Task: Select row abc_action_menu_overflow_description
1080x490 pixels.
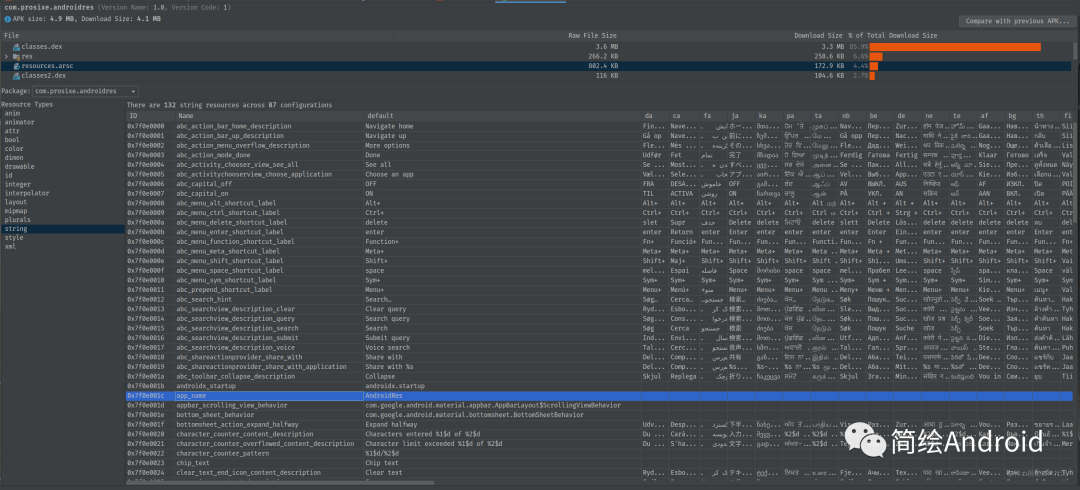Action: [599, 145]
